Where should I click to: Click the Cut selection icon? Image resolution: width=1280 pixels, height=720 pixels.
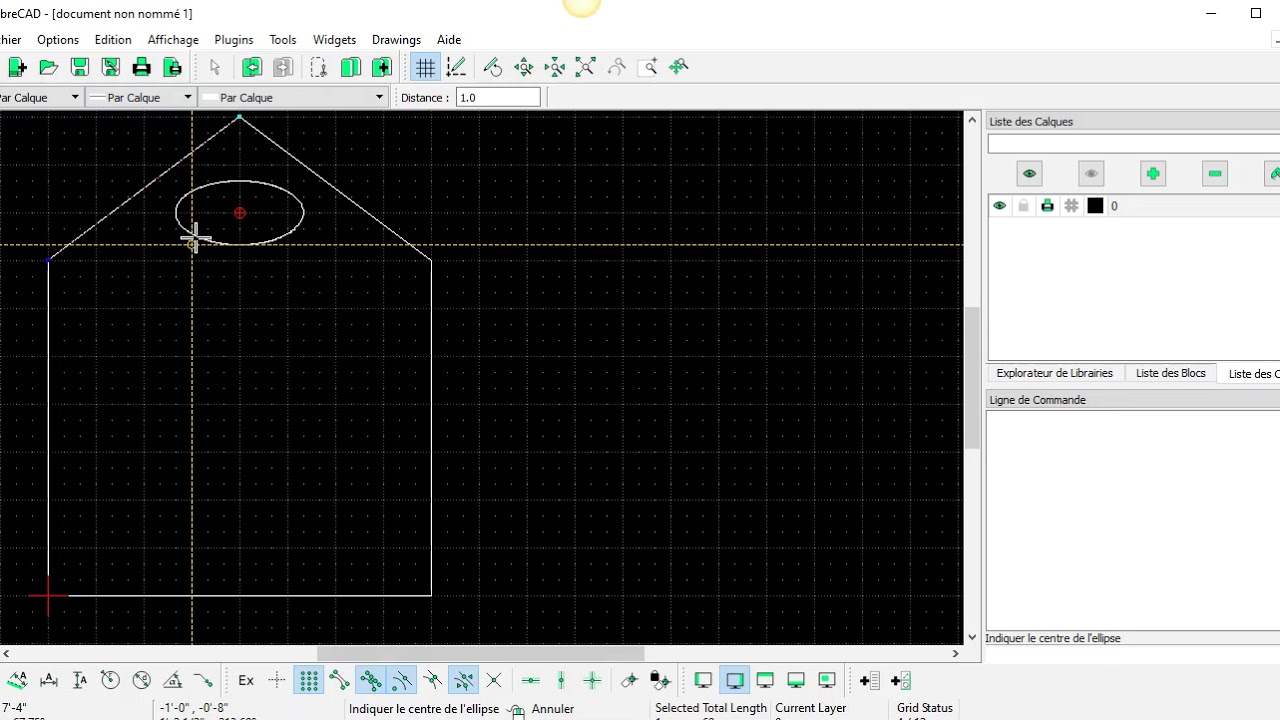point(319,67)
